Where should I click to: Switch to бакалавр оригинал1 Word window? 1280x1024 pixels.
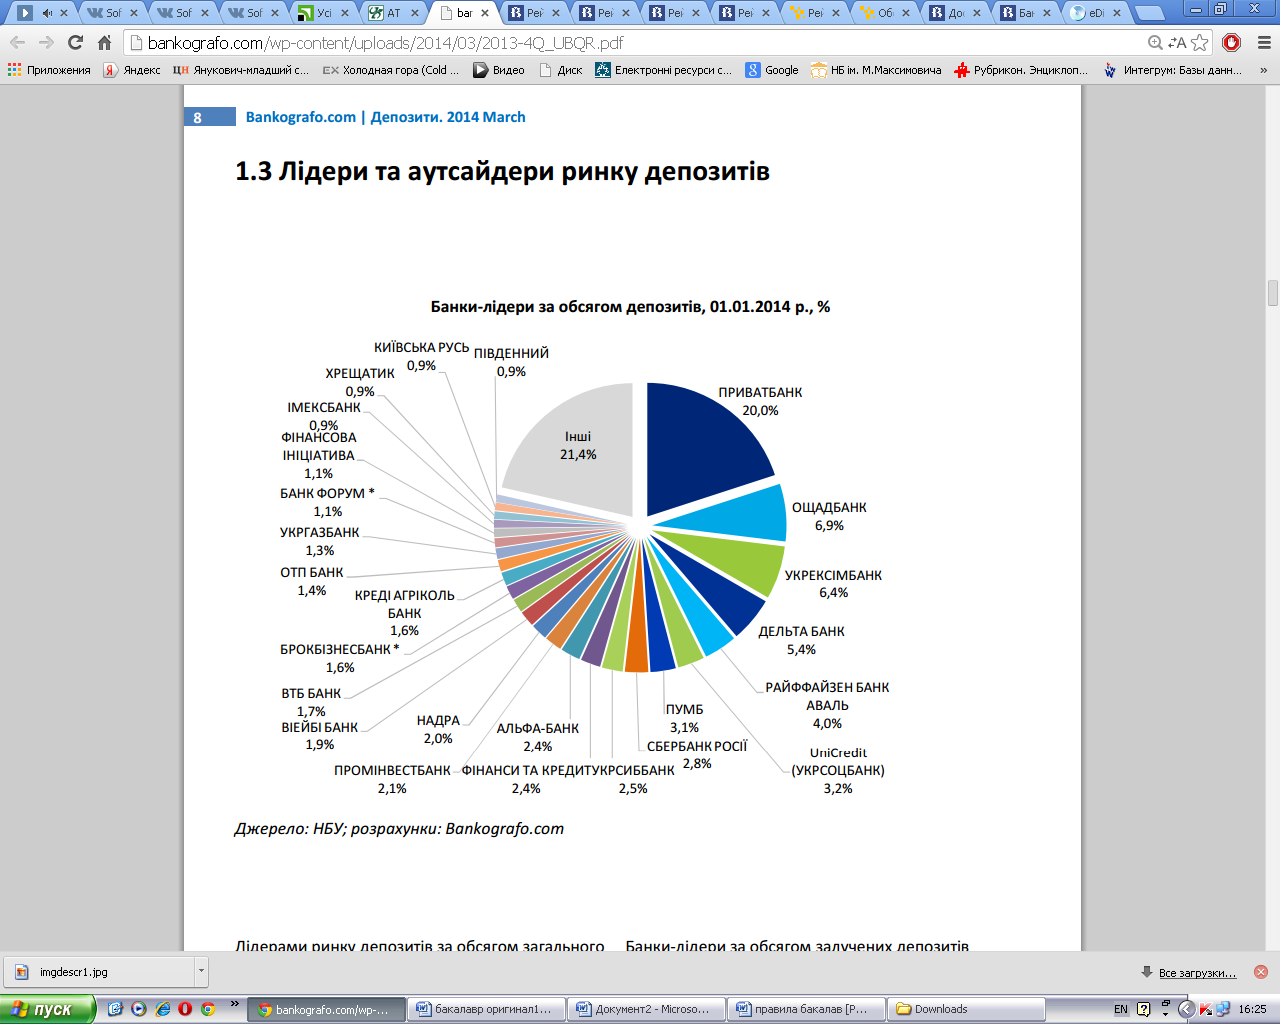pyautogui.click(x=488, y=1009)
